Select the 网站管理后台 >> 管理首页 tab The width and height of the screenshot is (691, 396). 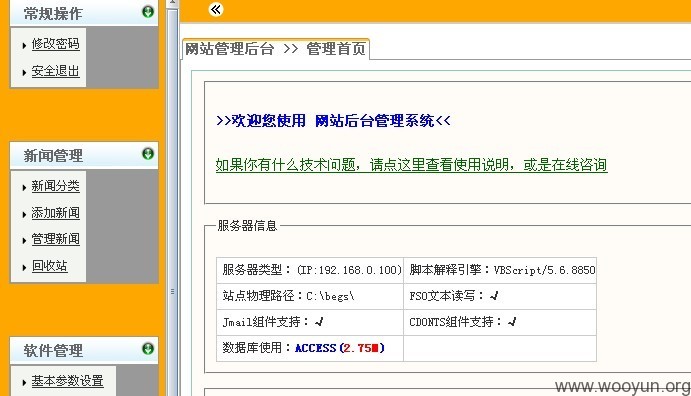pyautogui.click(x=276, y=49)
